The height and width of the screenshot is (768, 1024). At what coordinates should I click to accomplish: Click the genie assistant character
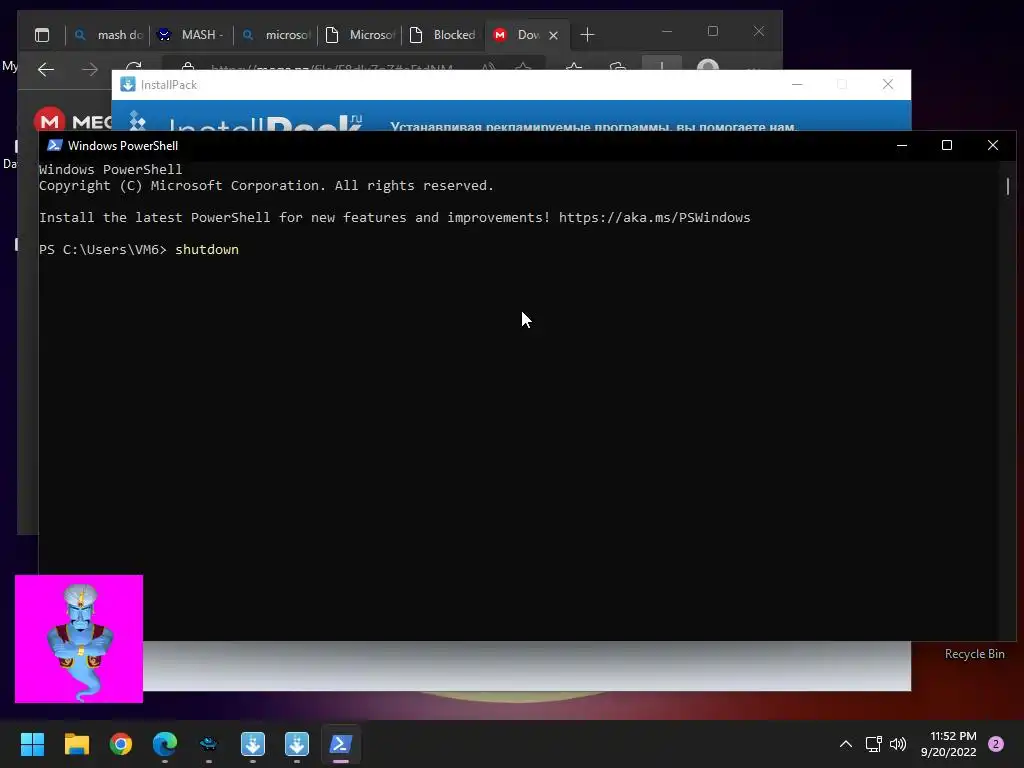pos(79,639)
